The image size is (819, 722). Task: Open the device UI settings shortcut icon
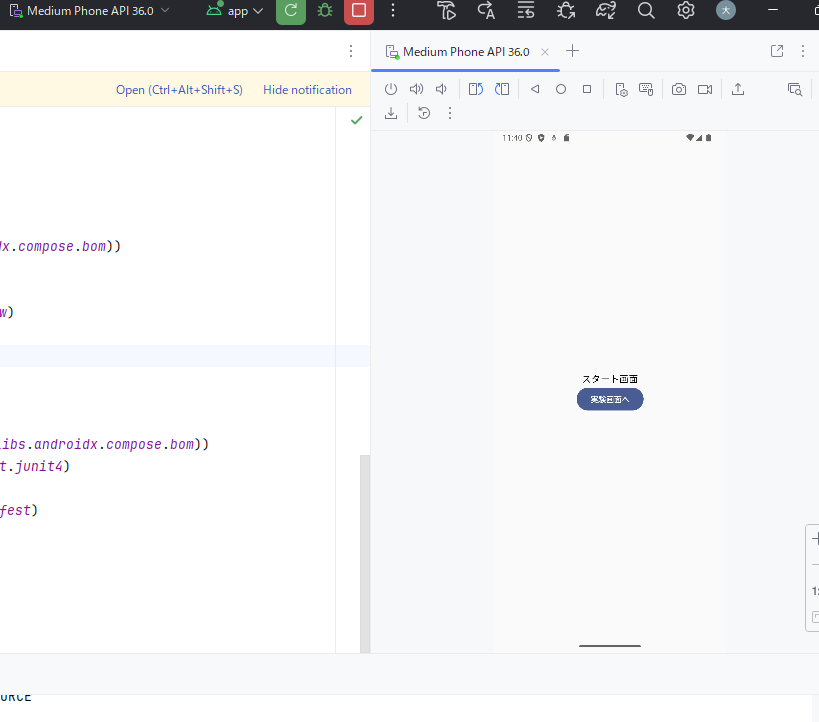(x=621, y=90)
